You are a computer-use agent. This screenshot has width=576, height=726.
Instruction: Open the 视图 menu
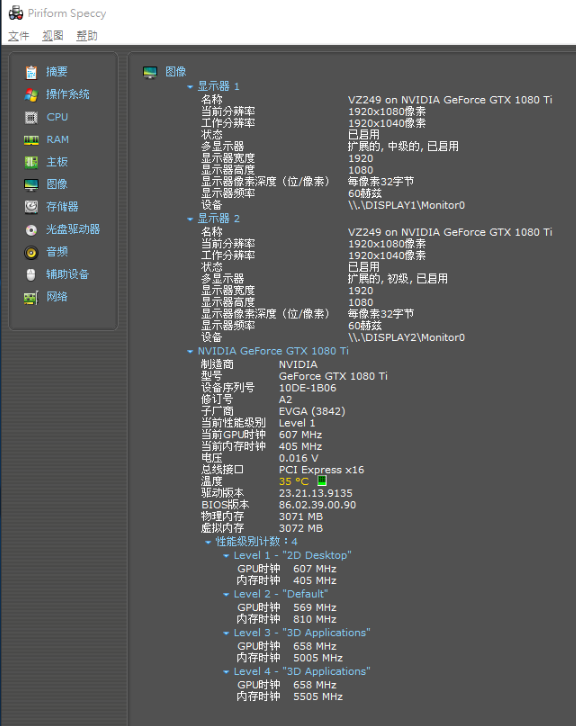[x=52, y=36]
